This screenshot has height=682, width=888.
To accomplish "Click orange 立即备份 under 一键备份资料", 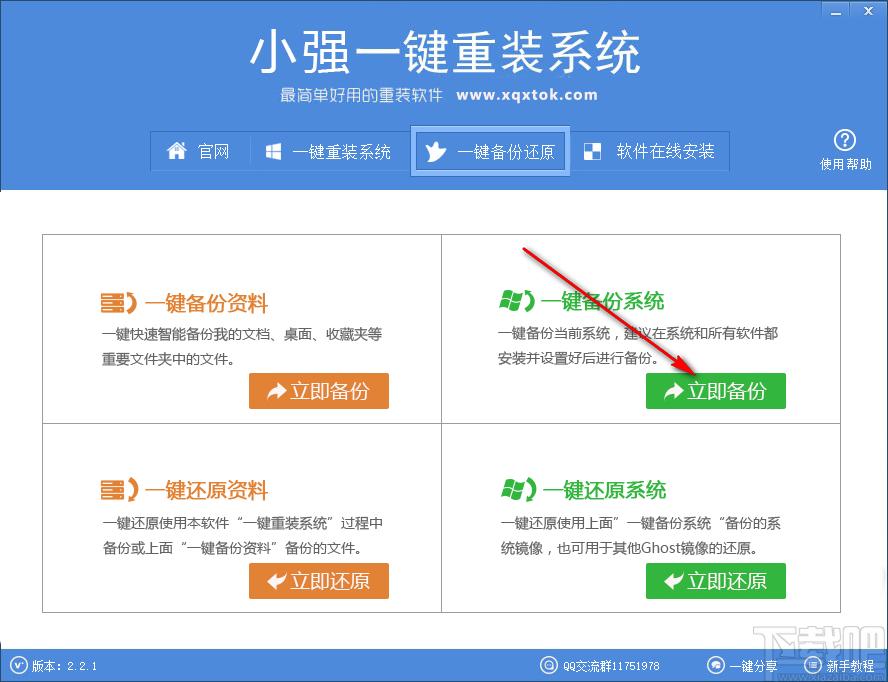I will coord(319,391).
